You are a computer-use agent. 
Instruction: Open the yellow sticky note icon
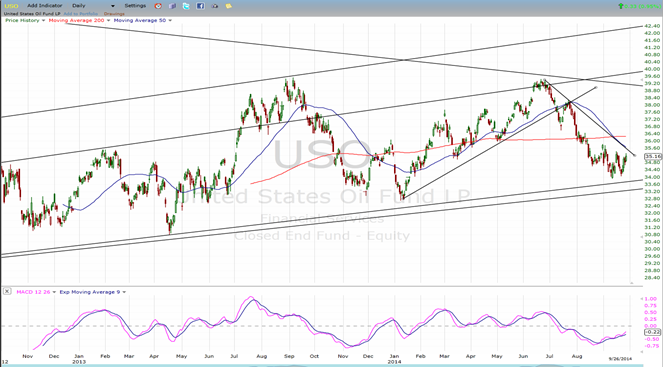(x=228, y=6)
